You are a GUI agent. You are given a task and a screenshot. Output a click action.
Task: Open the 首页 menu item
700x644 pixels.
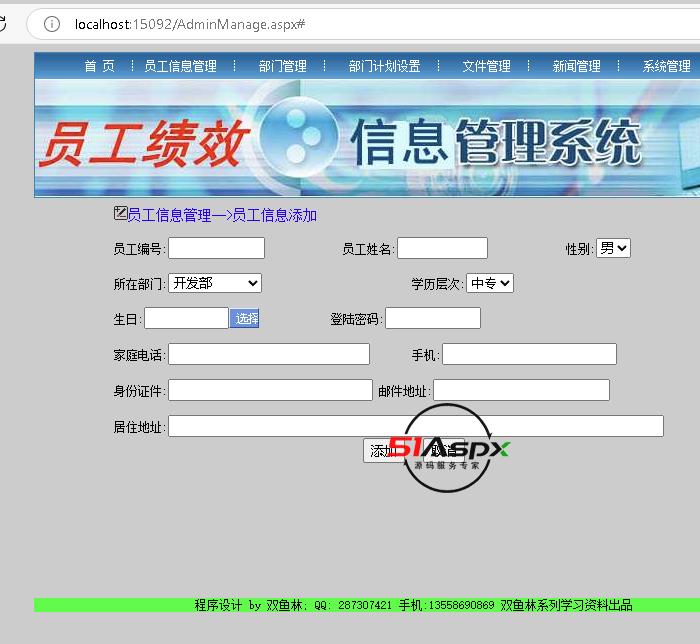pos(100,66)
